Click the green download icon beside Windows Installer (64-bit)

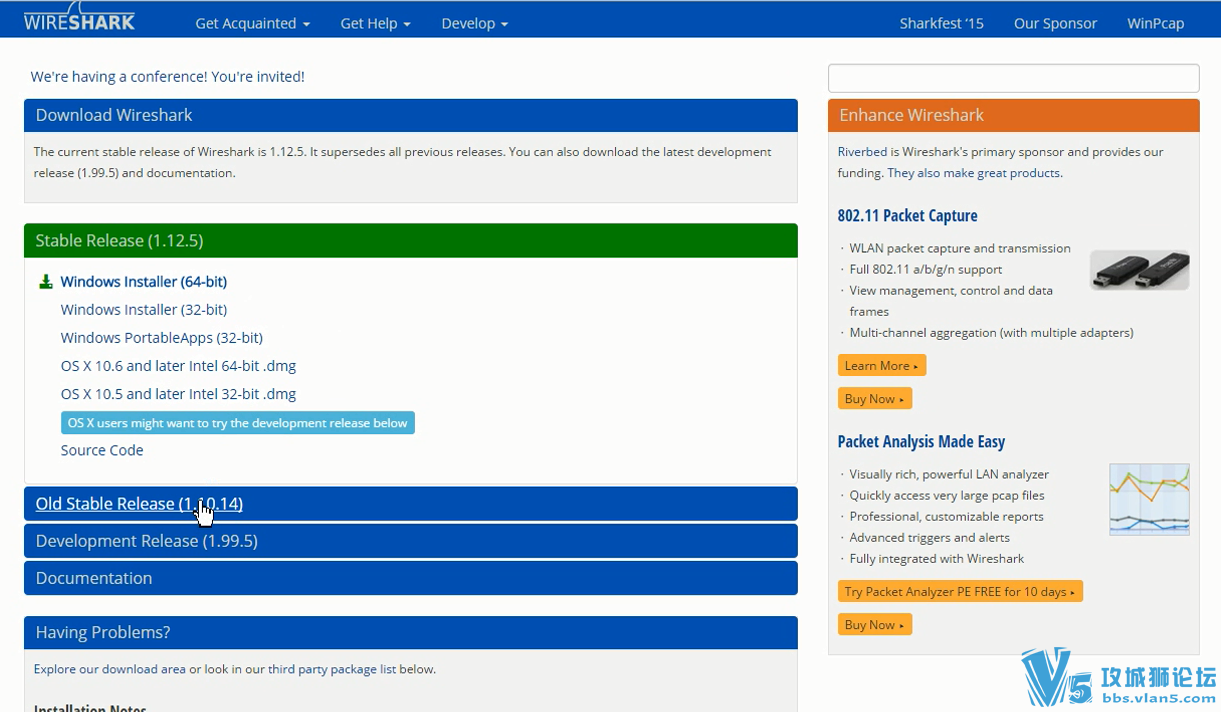45,282
